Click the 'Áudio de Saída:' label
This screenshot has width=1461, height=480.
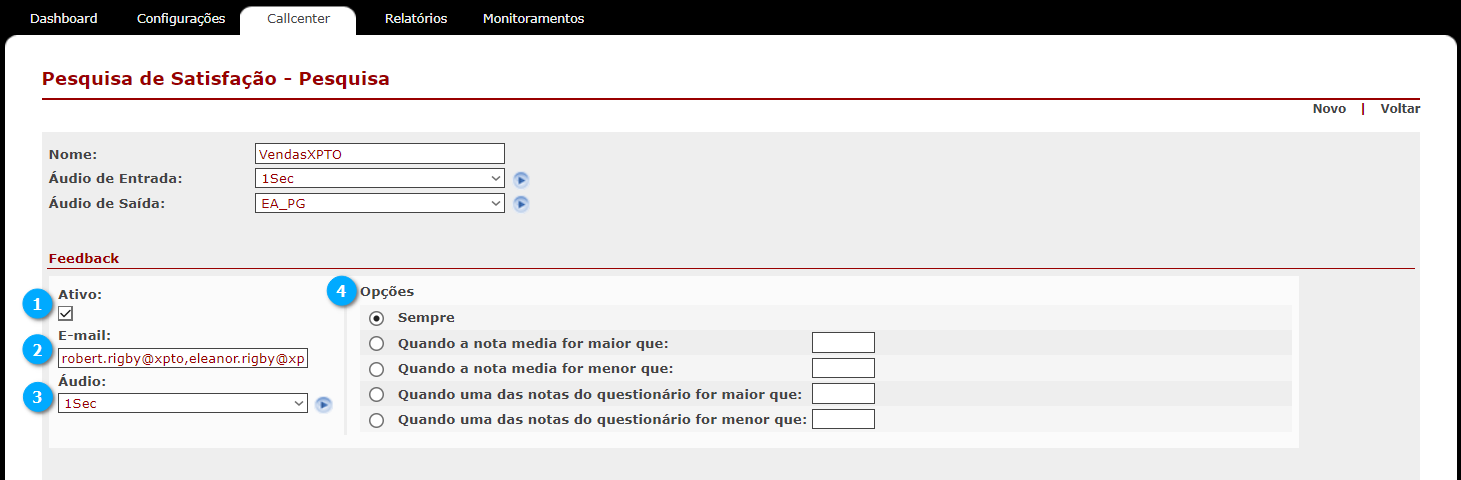pyautogui.click(x=107, y=203)
